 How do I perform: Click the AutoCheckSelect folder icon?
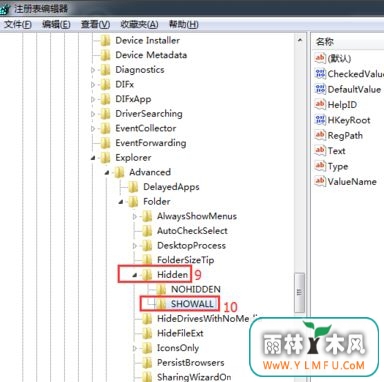(147, 231)
